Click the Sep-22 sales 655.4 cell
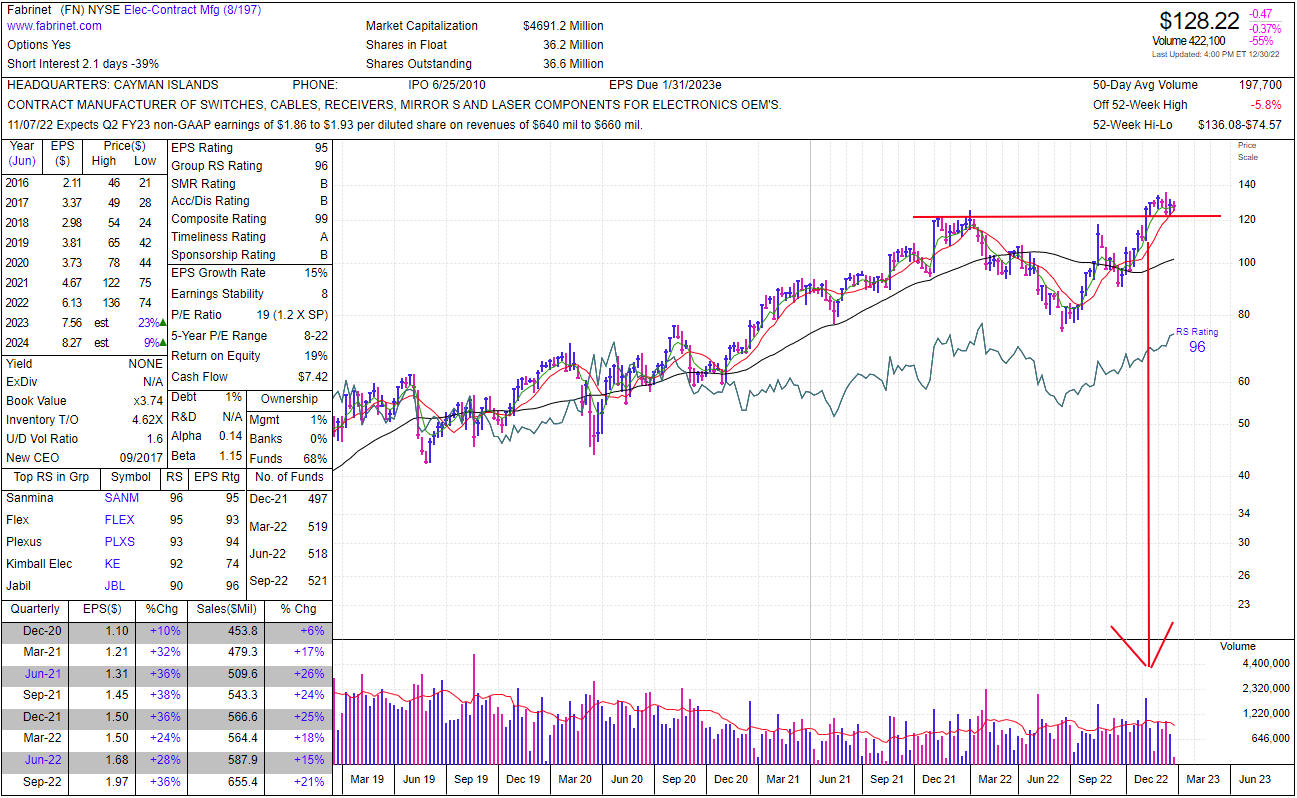 243,782
